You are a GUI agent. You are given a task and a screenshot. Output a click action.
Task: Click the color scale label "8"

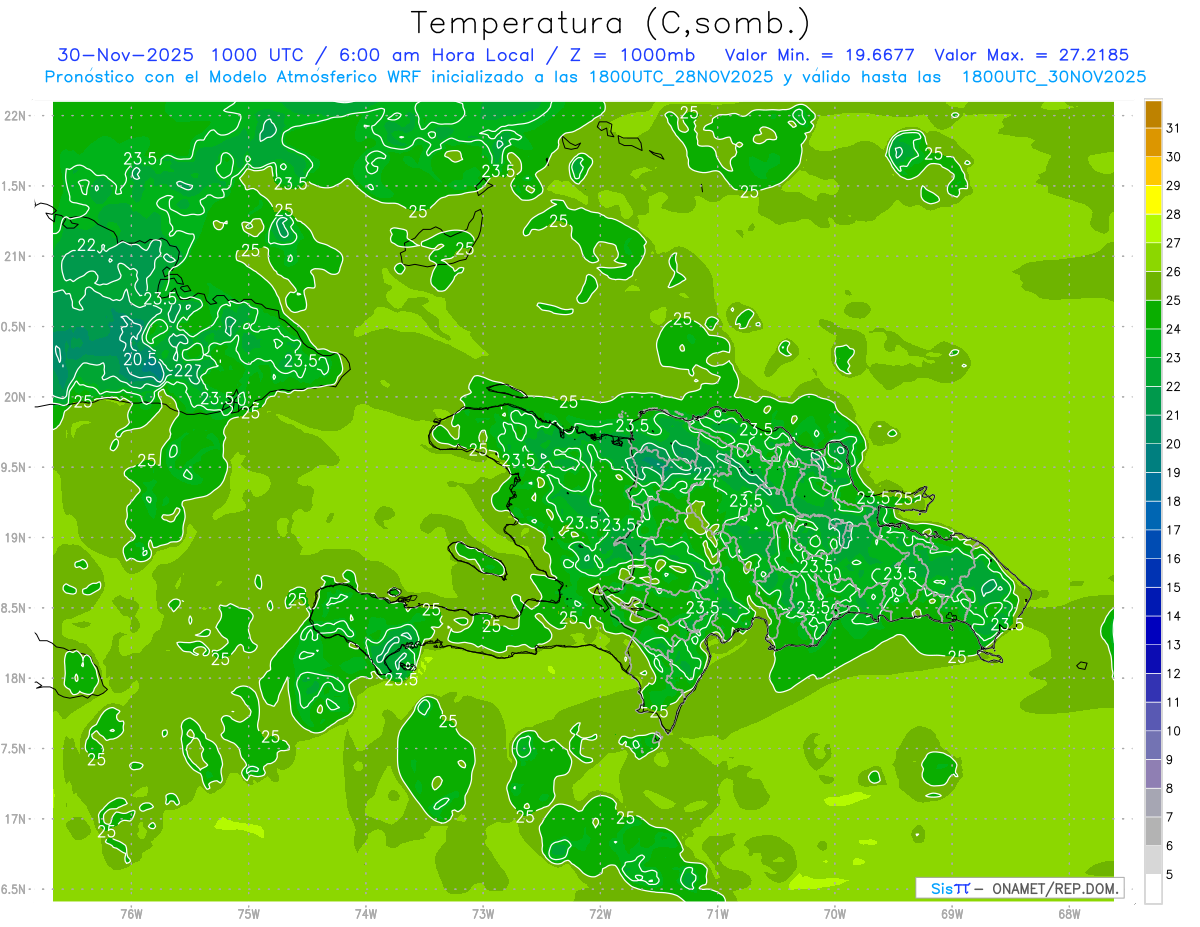pos(1170,789)
